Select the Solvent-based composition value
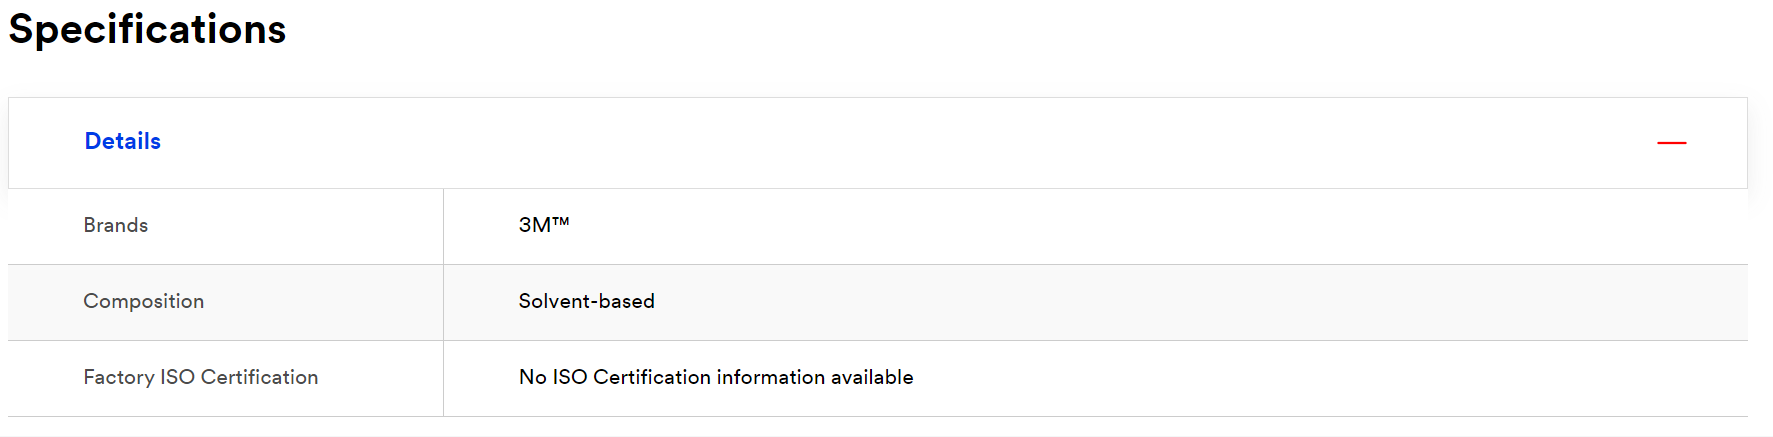Image resolution: width=1773 pixels, height=437 pixels. pyautogui.click(x=586, y=301)
